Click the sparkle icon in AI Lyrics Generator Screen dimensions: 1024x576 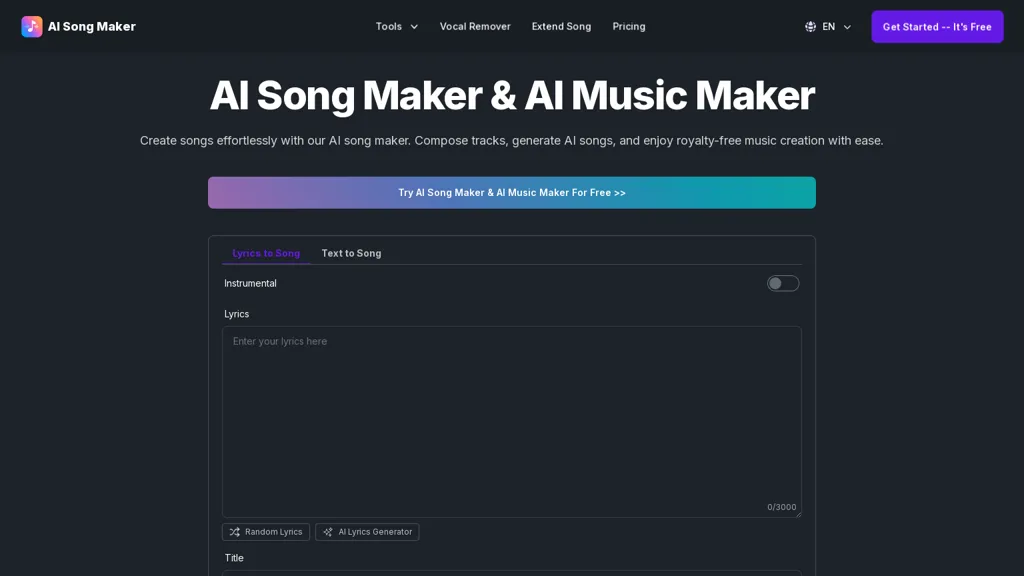point(328,532)
